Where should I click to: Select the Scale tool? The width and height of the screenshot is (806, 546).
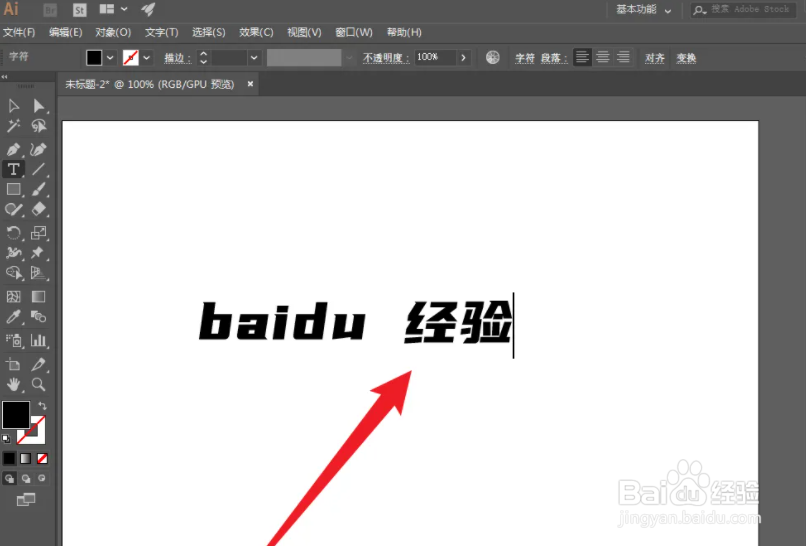click(39, 233)
